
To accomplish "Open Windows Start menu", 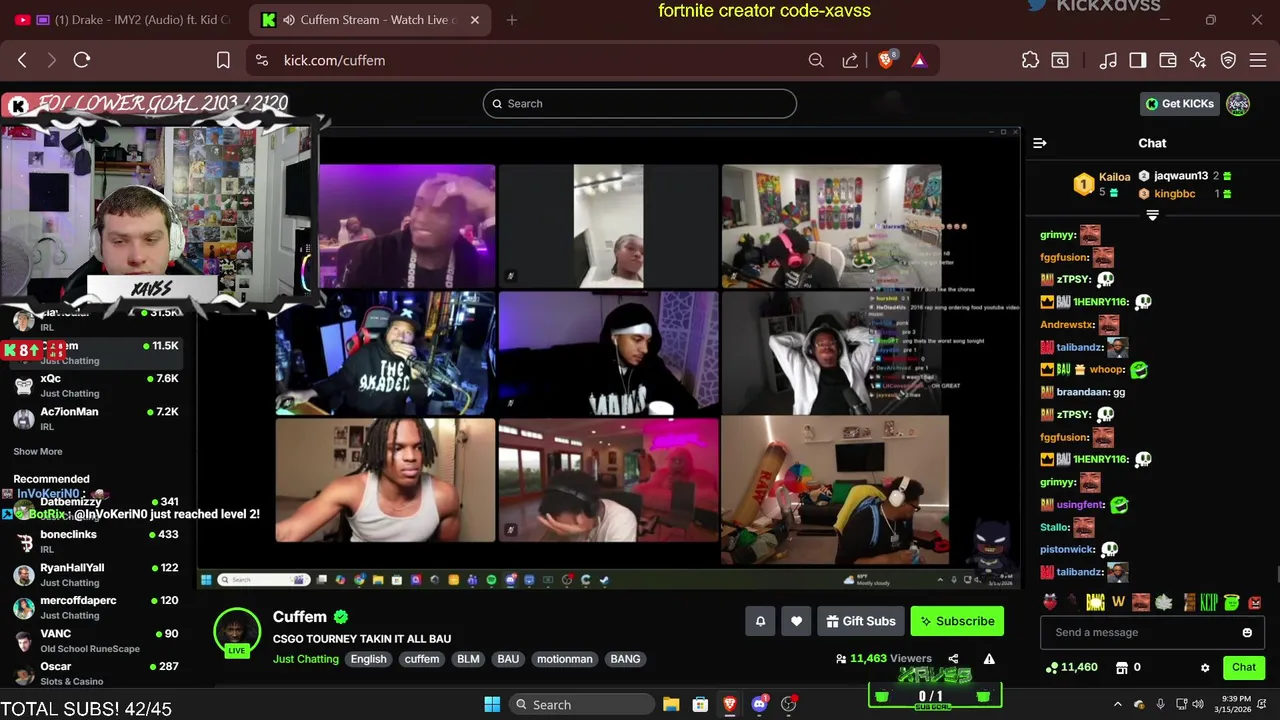I will click(x=492, y=704).
